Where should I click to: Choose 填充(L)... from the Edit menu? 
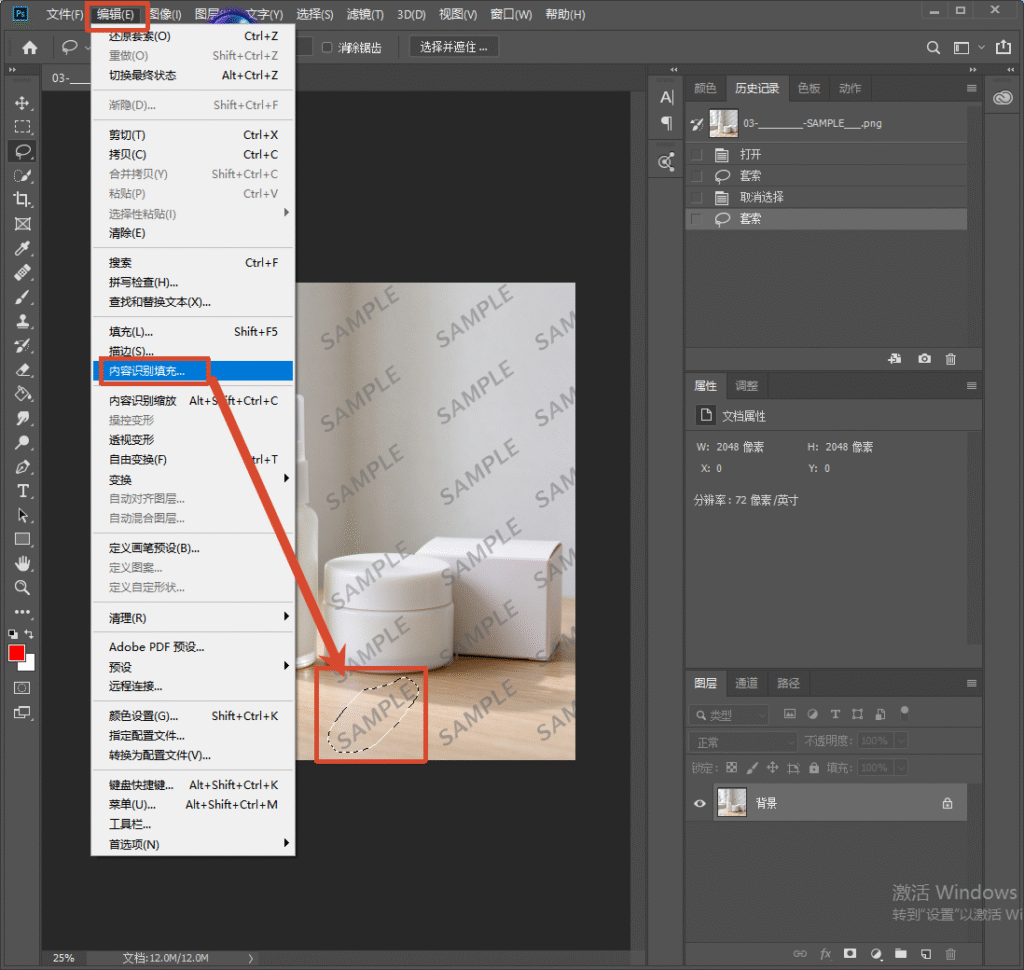pos(193,332)
